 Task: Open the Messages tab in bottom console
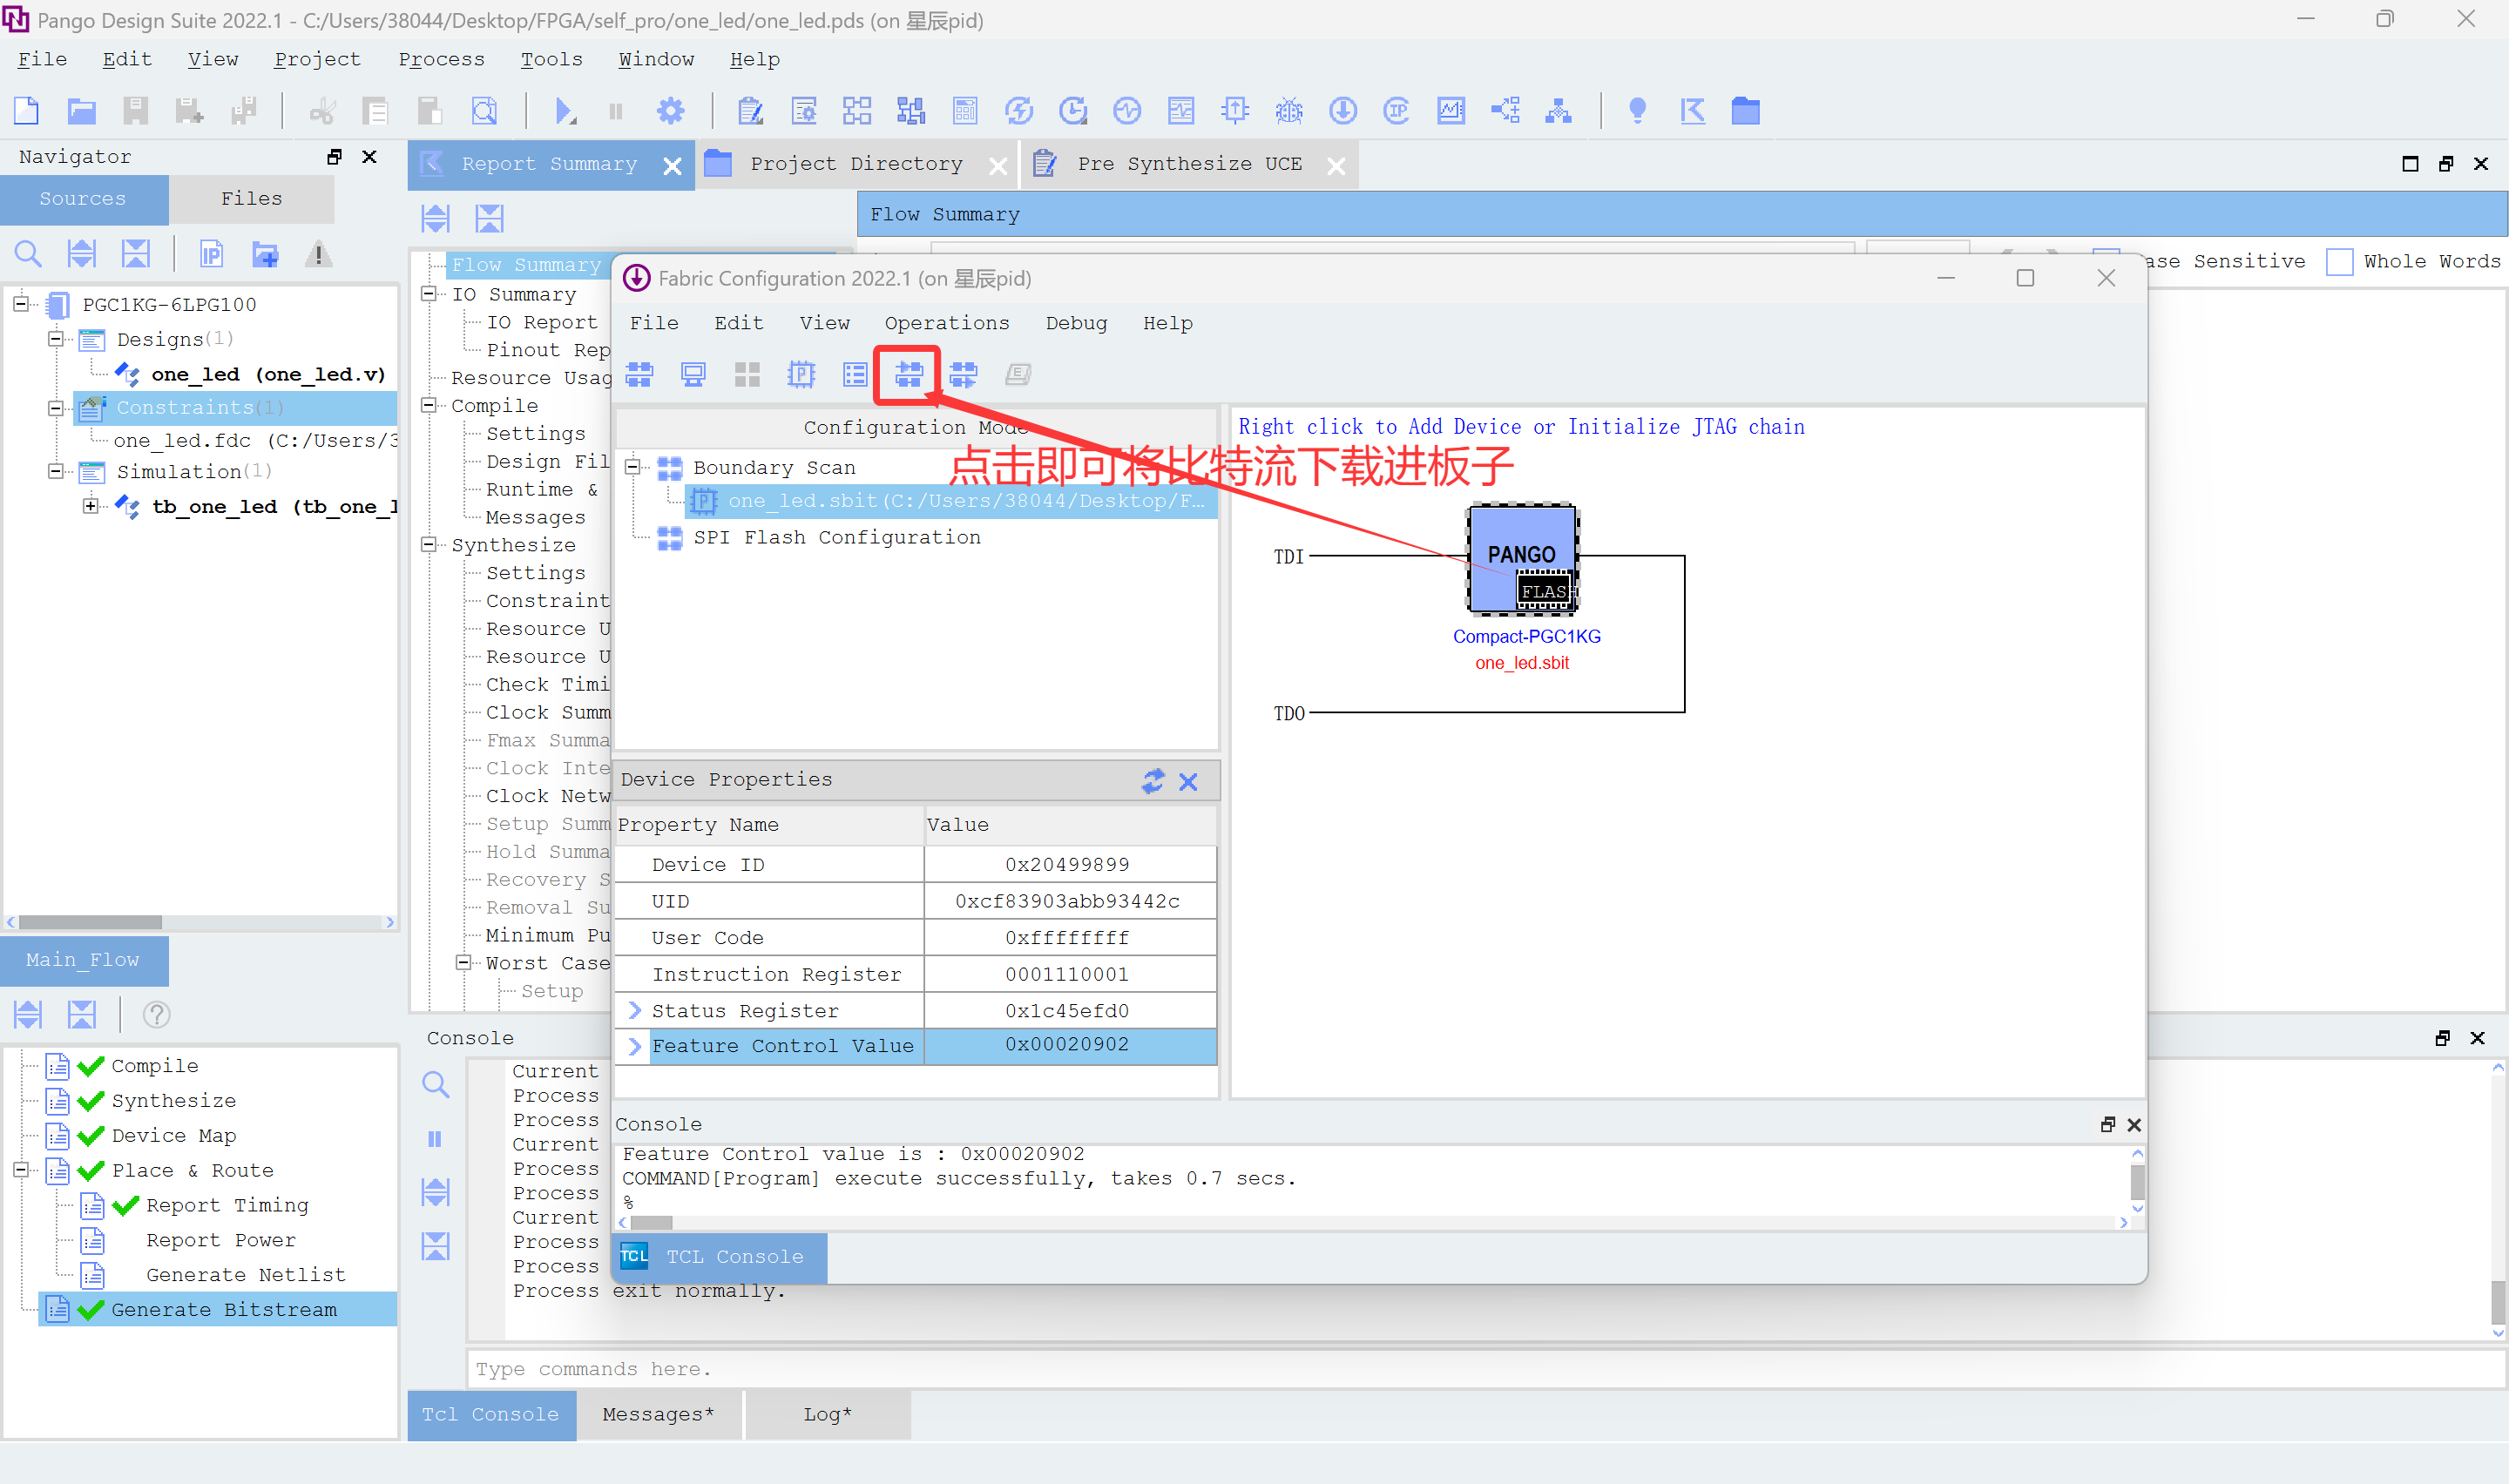click(x=657, y=1414)
